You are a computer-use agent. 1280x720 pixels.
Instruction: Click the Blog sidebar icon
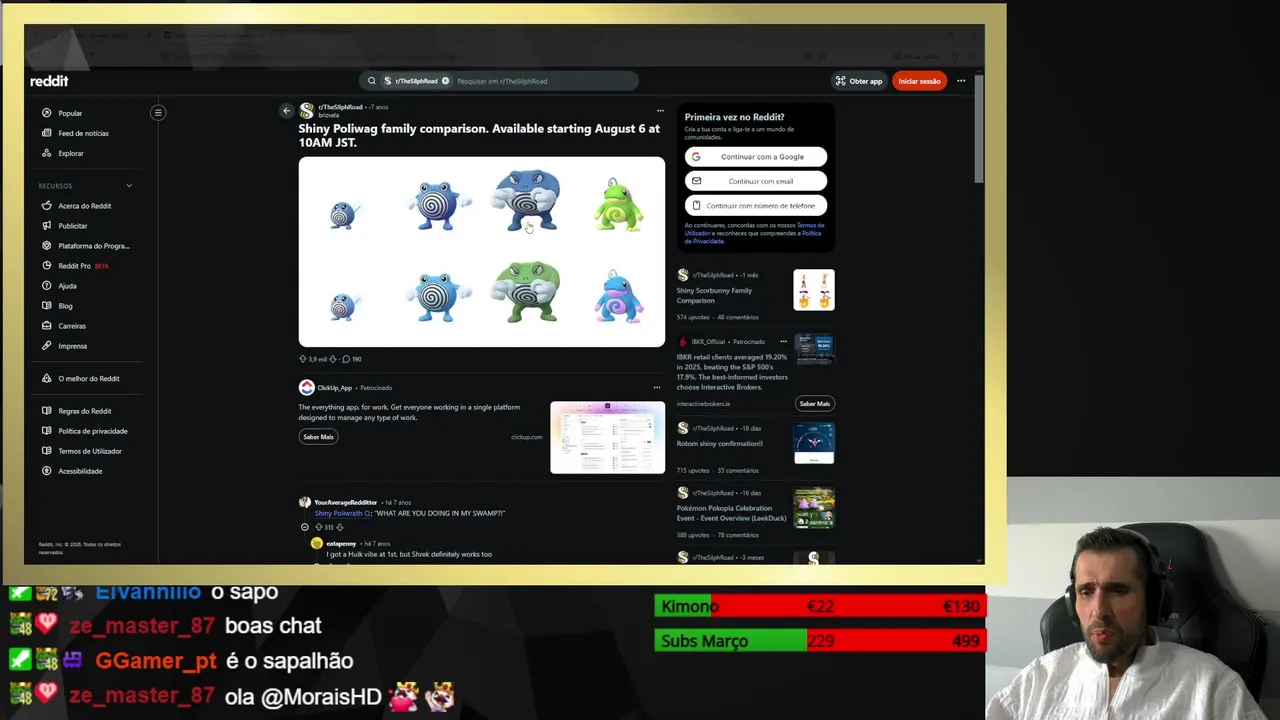[47, 306]
